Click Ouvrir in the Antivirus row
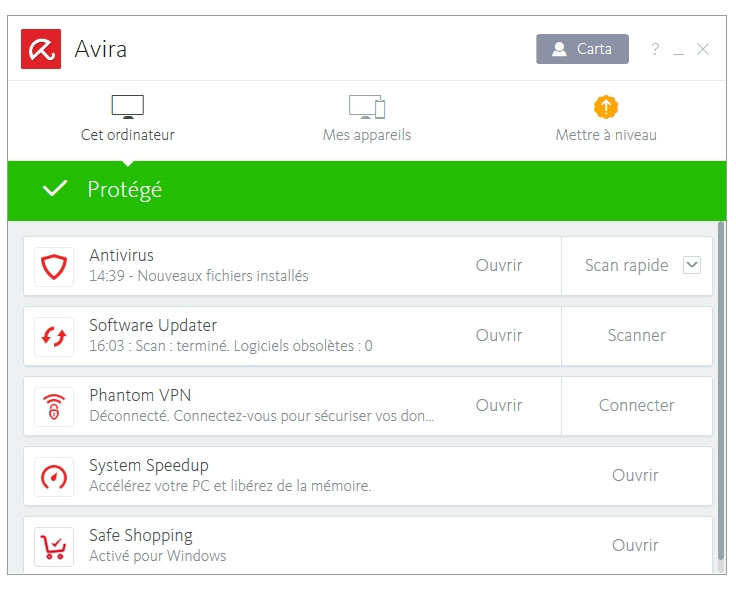Image resolution: width=736 pixels, height=593 pixels. 499,266
